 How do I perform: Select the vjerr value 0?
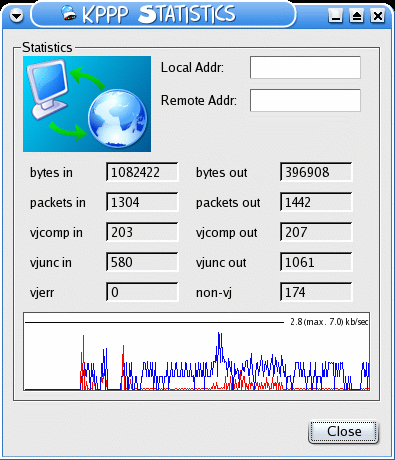pyautogui.click(x=142, y=292)
